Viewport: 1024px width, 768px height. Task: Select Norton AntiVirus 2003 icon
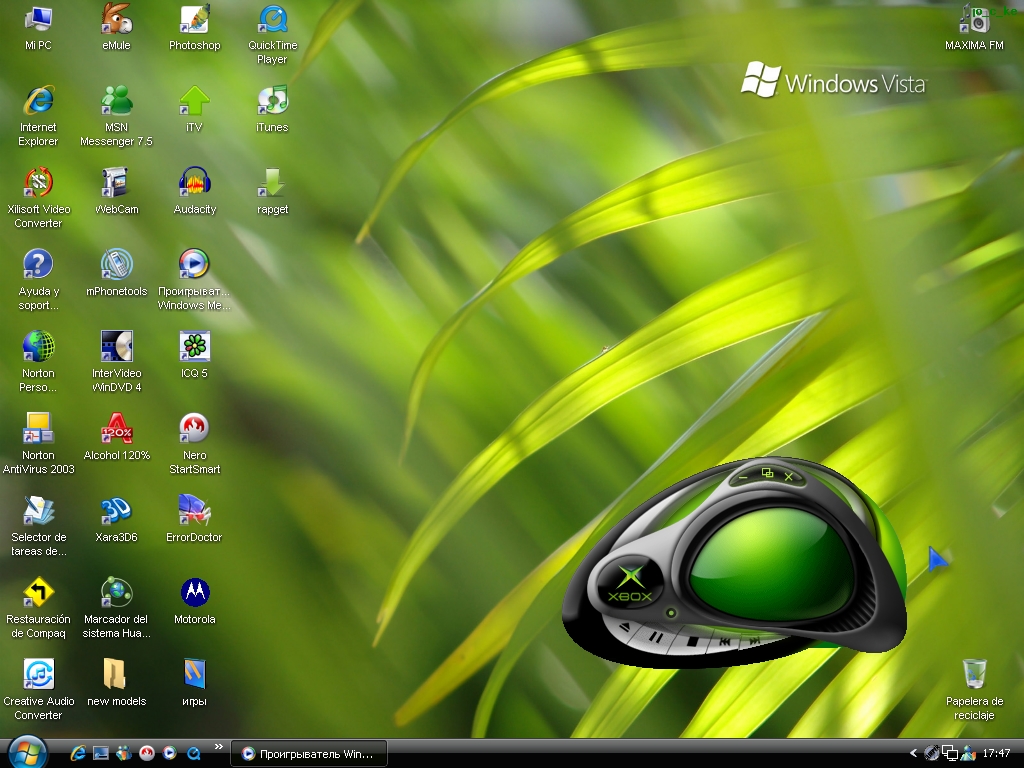(38, 428)
